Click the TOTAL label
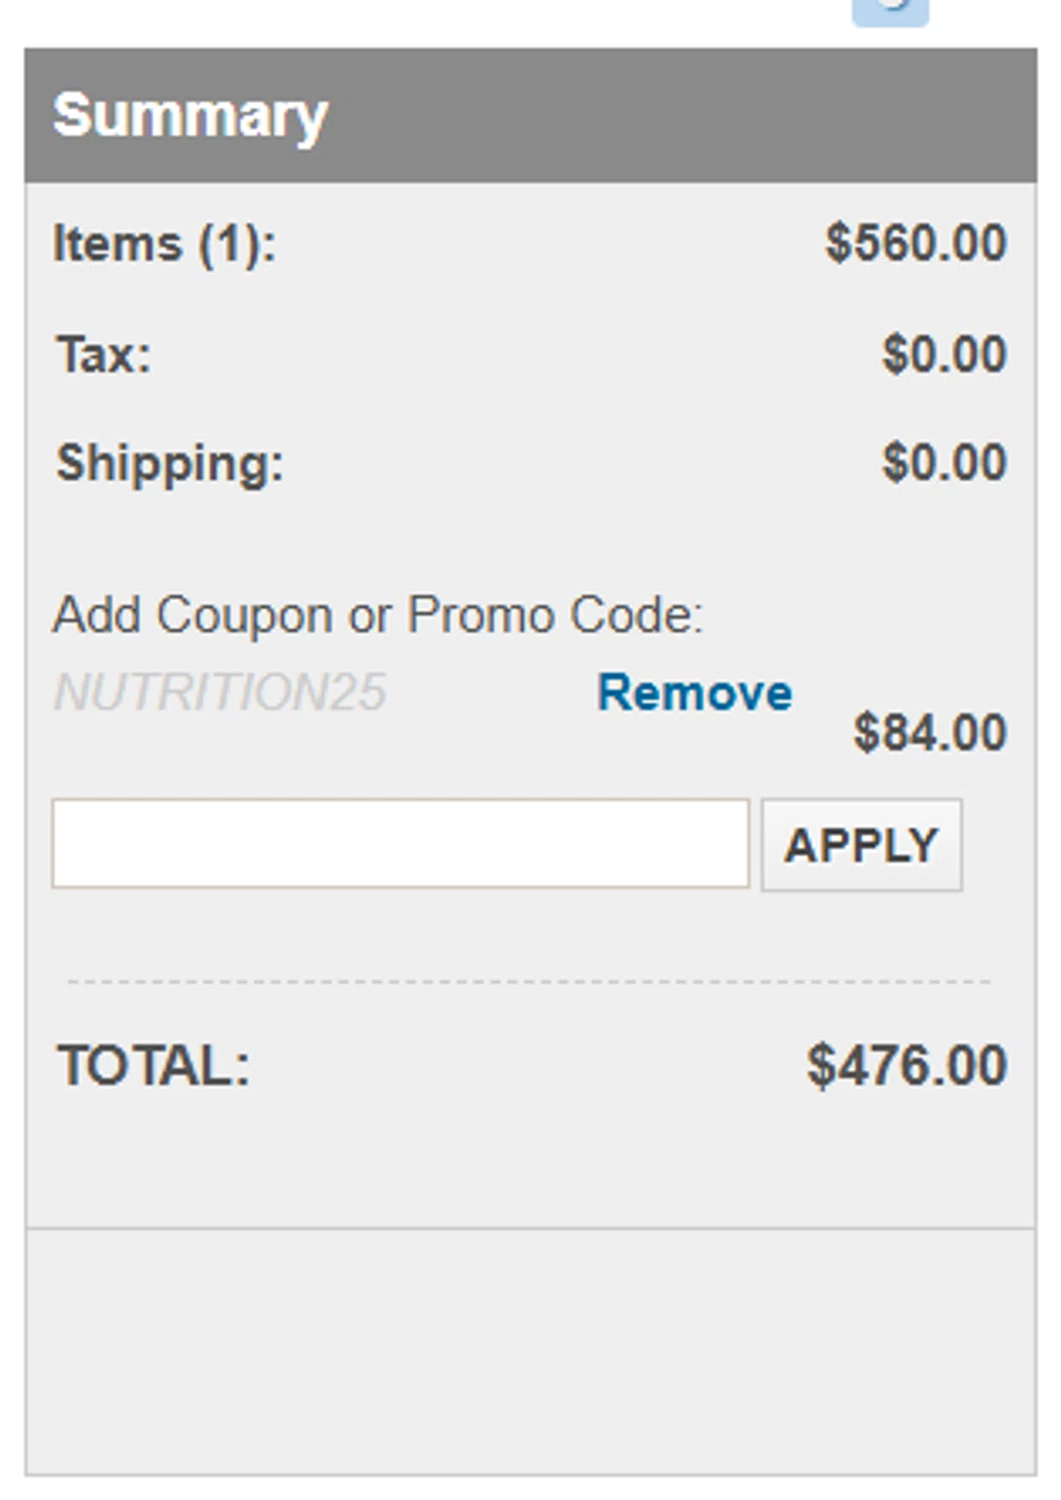Image resolution: width=1061 pixels, height=1500 pixels. click(x=154, y=1065)
